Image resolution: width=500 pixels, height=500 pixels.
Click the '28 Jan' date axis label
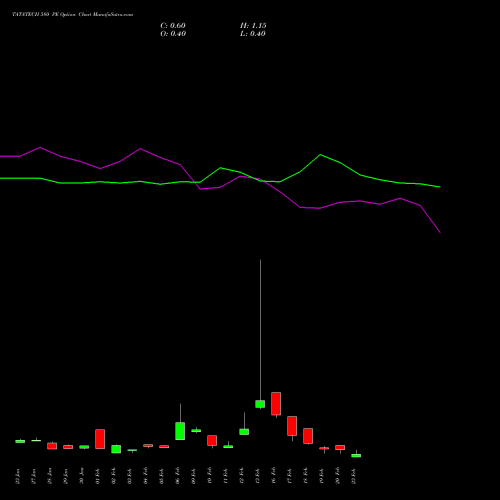pos(50,476)
